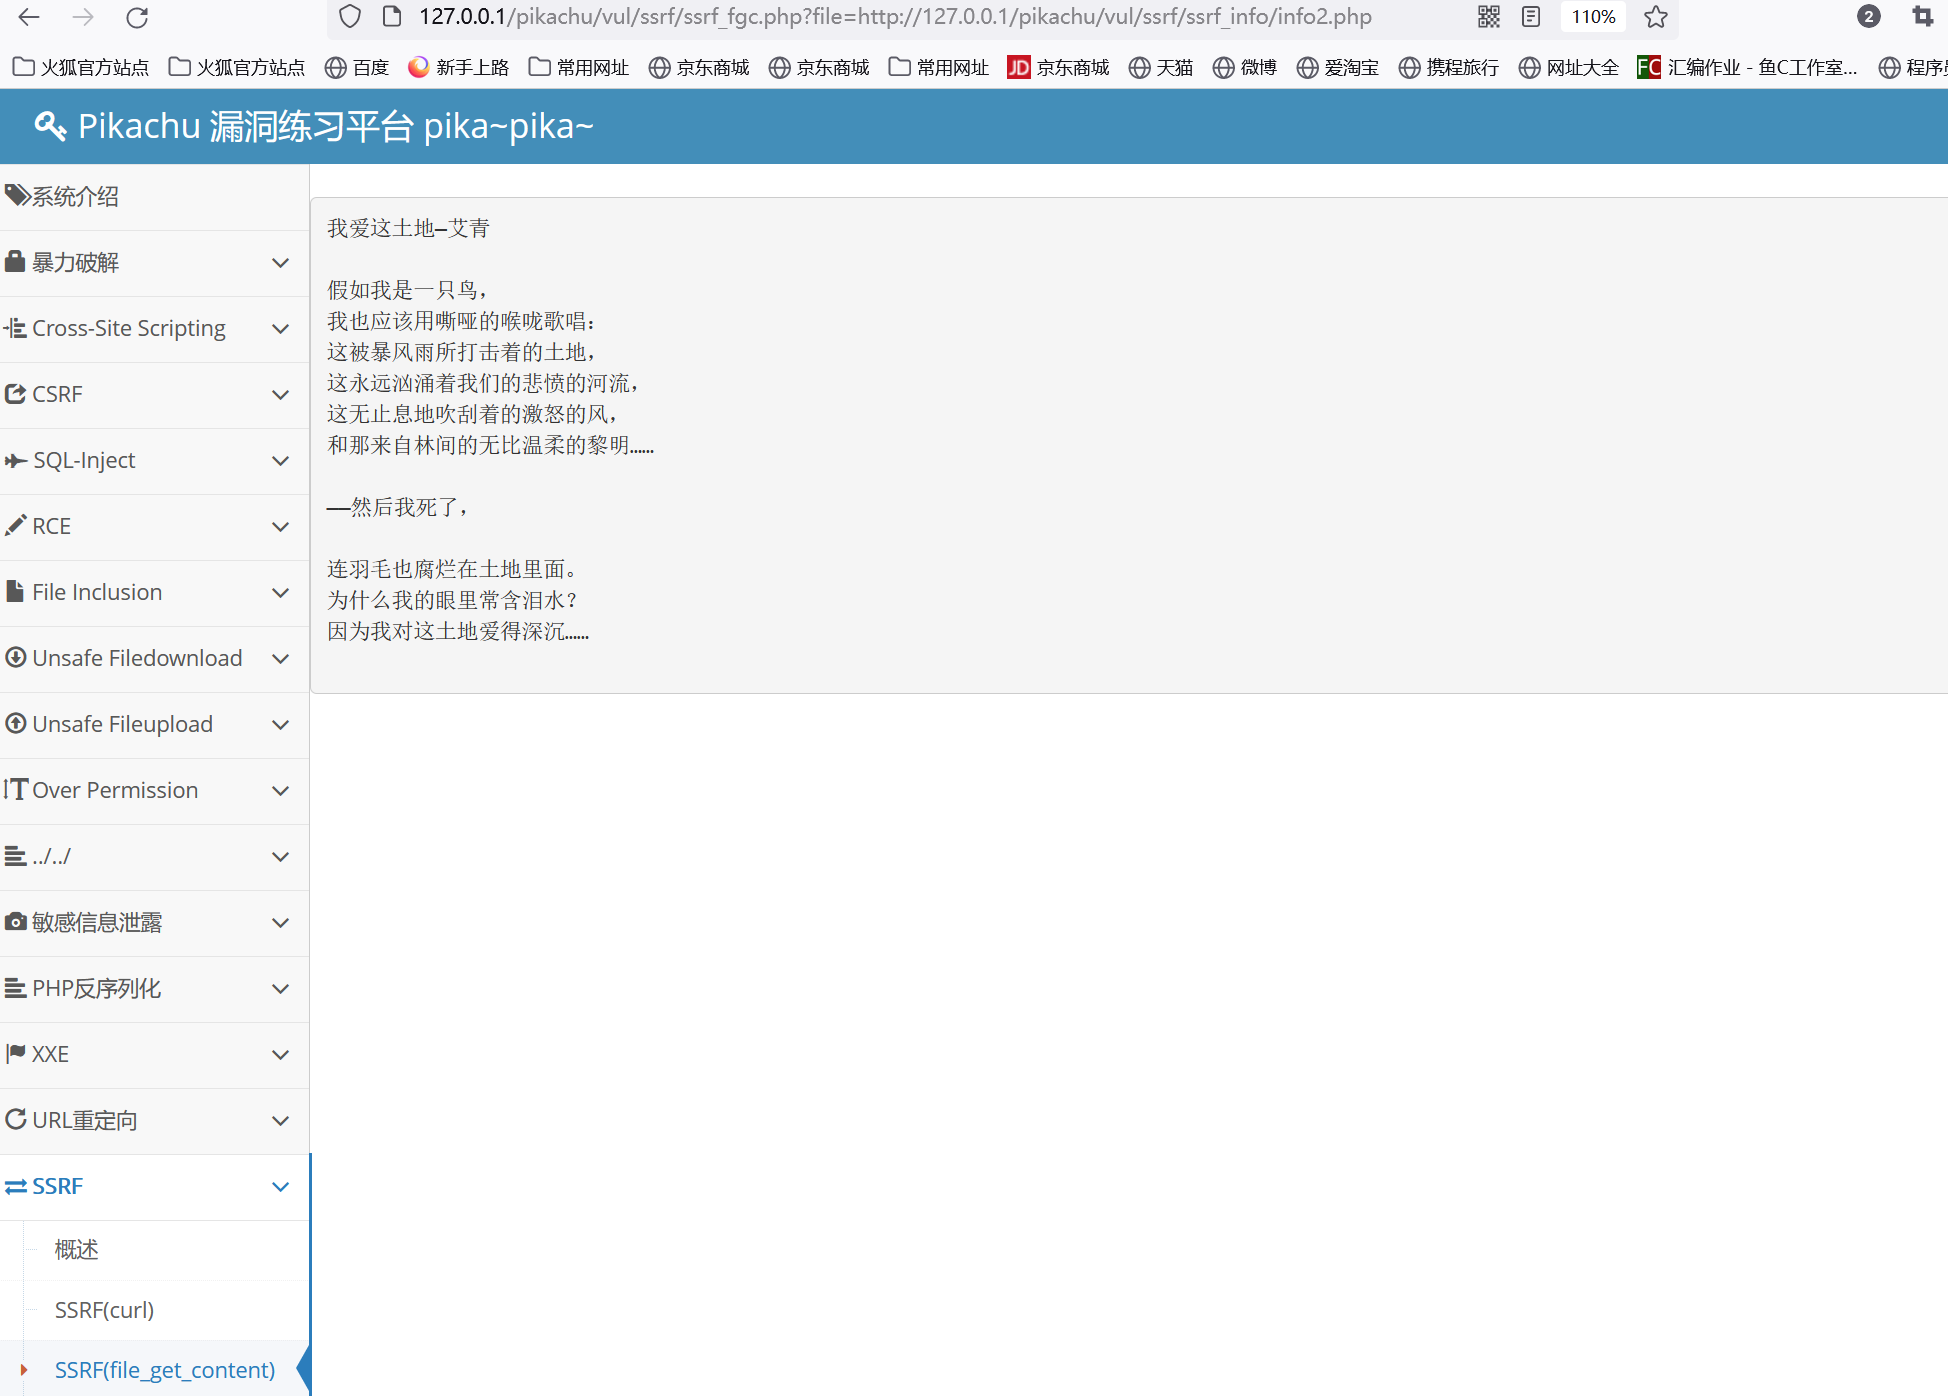Open the QR code icon in address bar
Screen dimensions: 1948x1396
[x=1489, y=17]
